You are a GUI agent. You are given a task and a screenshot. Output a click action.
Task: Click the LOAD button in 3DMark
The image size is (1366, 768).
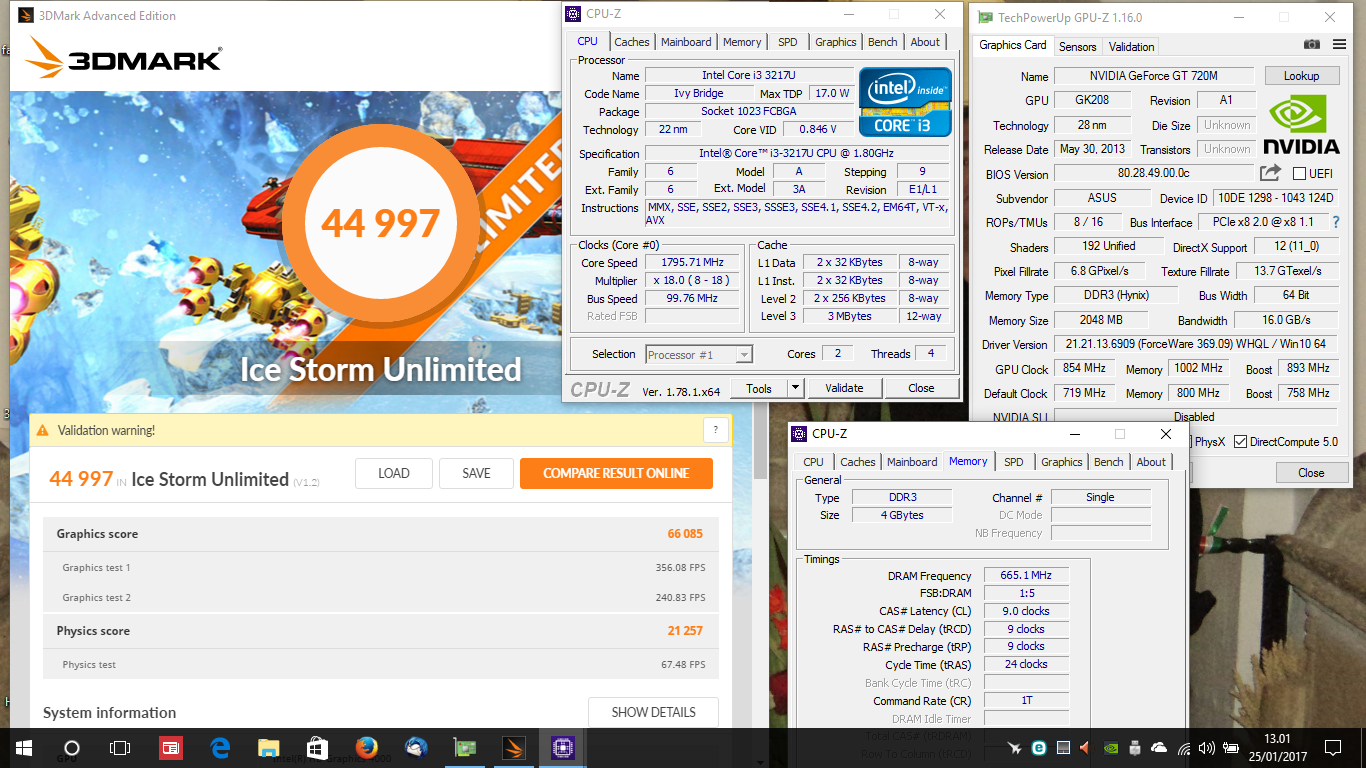394,473
